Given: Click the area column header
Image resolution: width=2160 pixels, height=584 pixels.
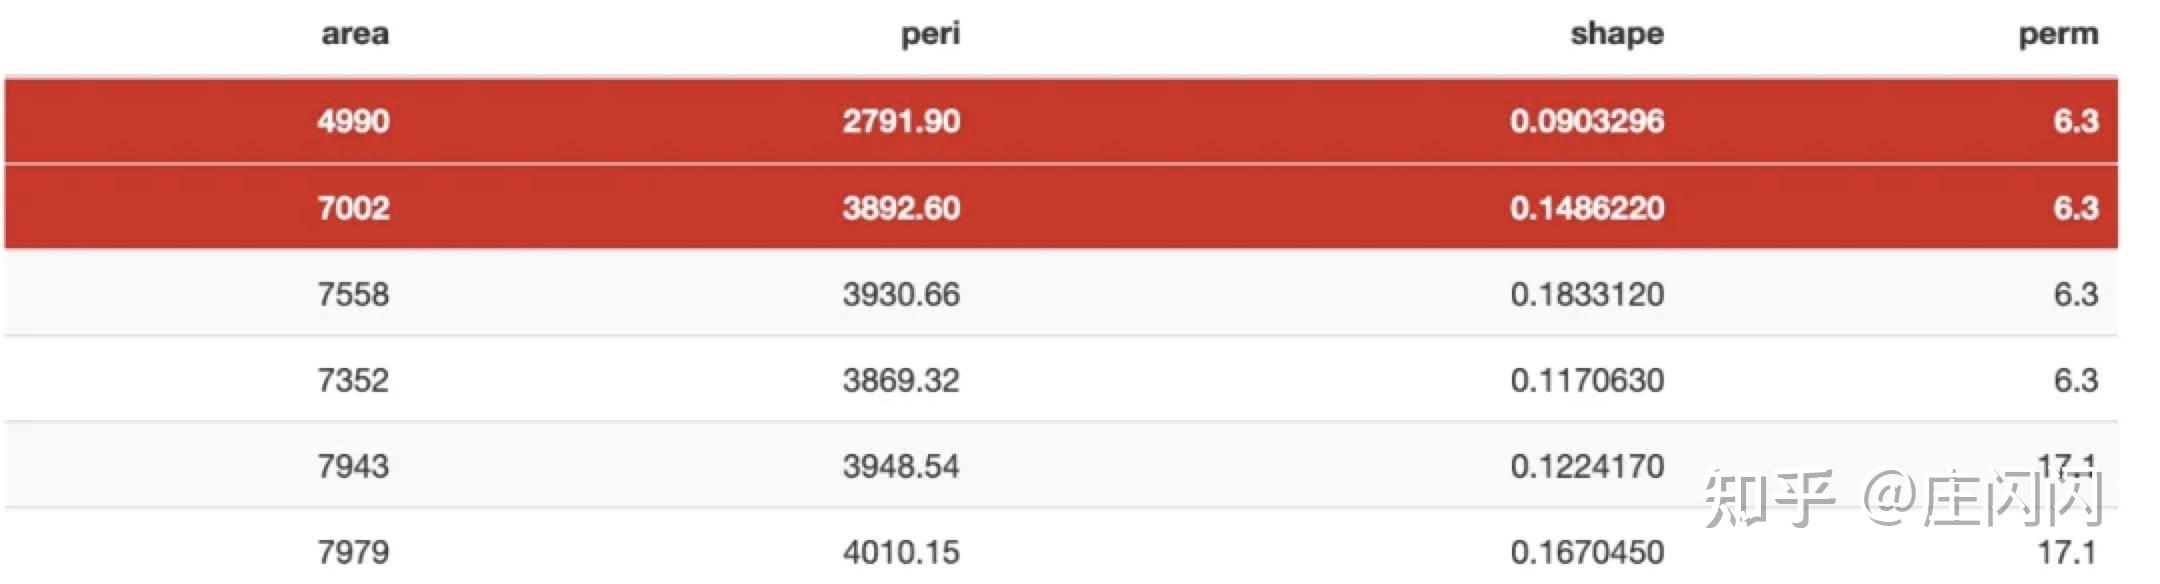Looking at the screenshot, I should (x=355, y=34).
